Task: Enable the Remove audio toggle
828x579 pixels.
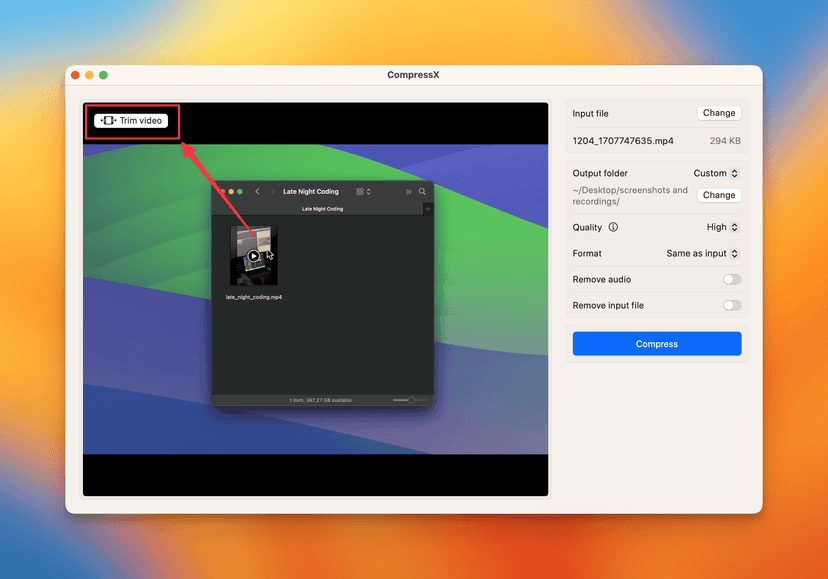Action: tap(731, 280)
